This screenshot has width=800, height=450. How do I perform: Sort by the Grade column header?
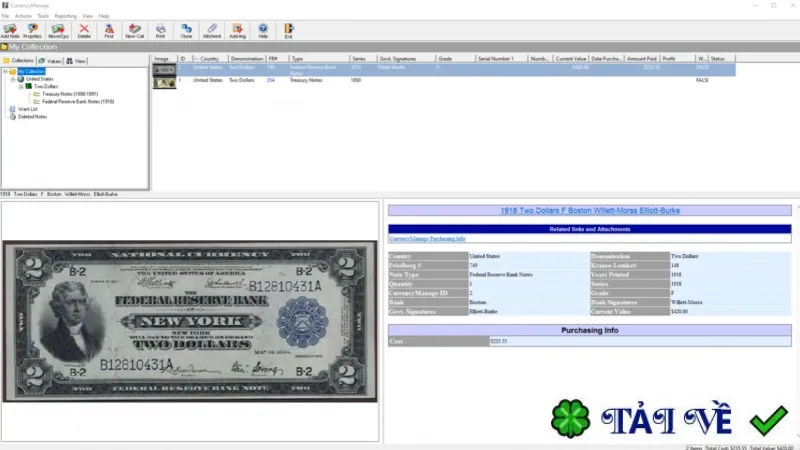click(455, 59)
